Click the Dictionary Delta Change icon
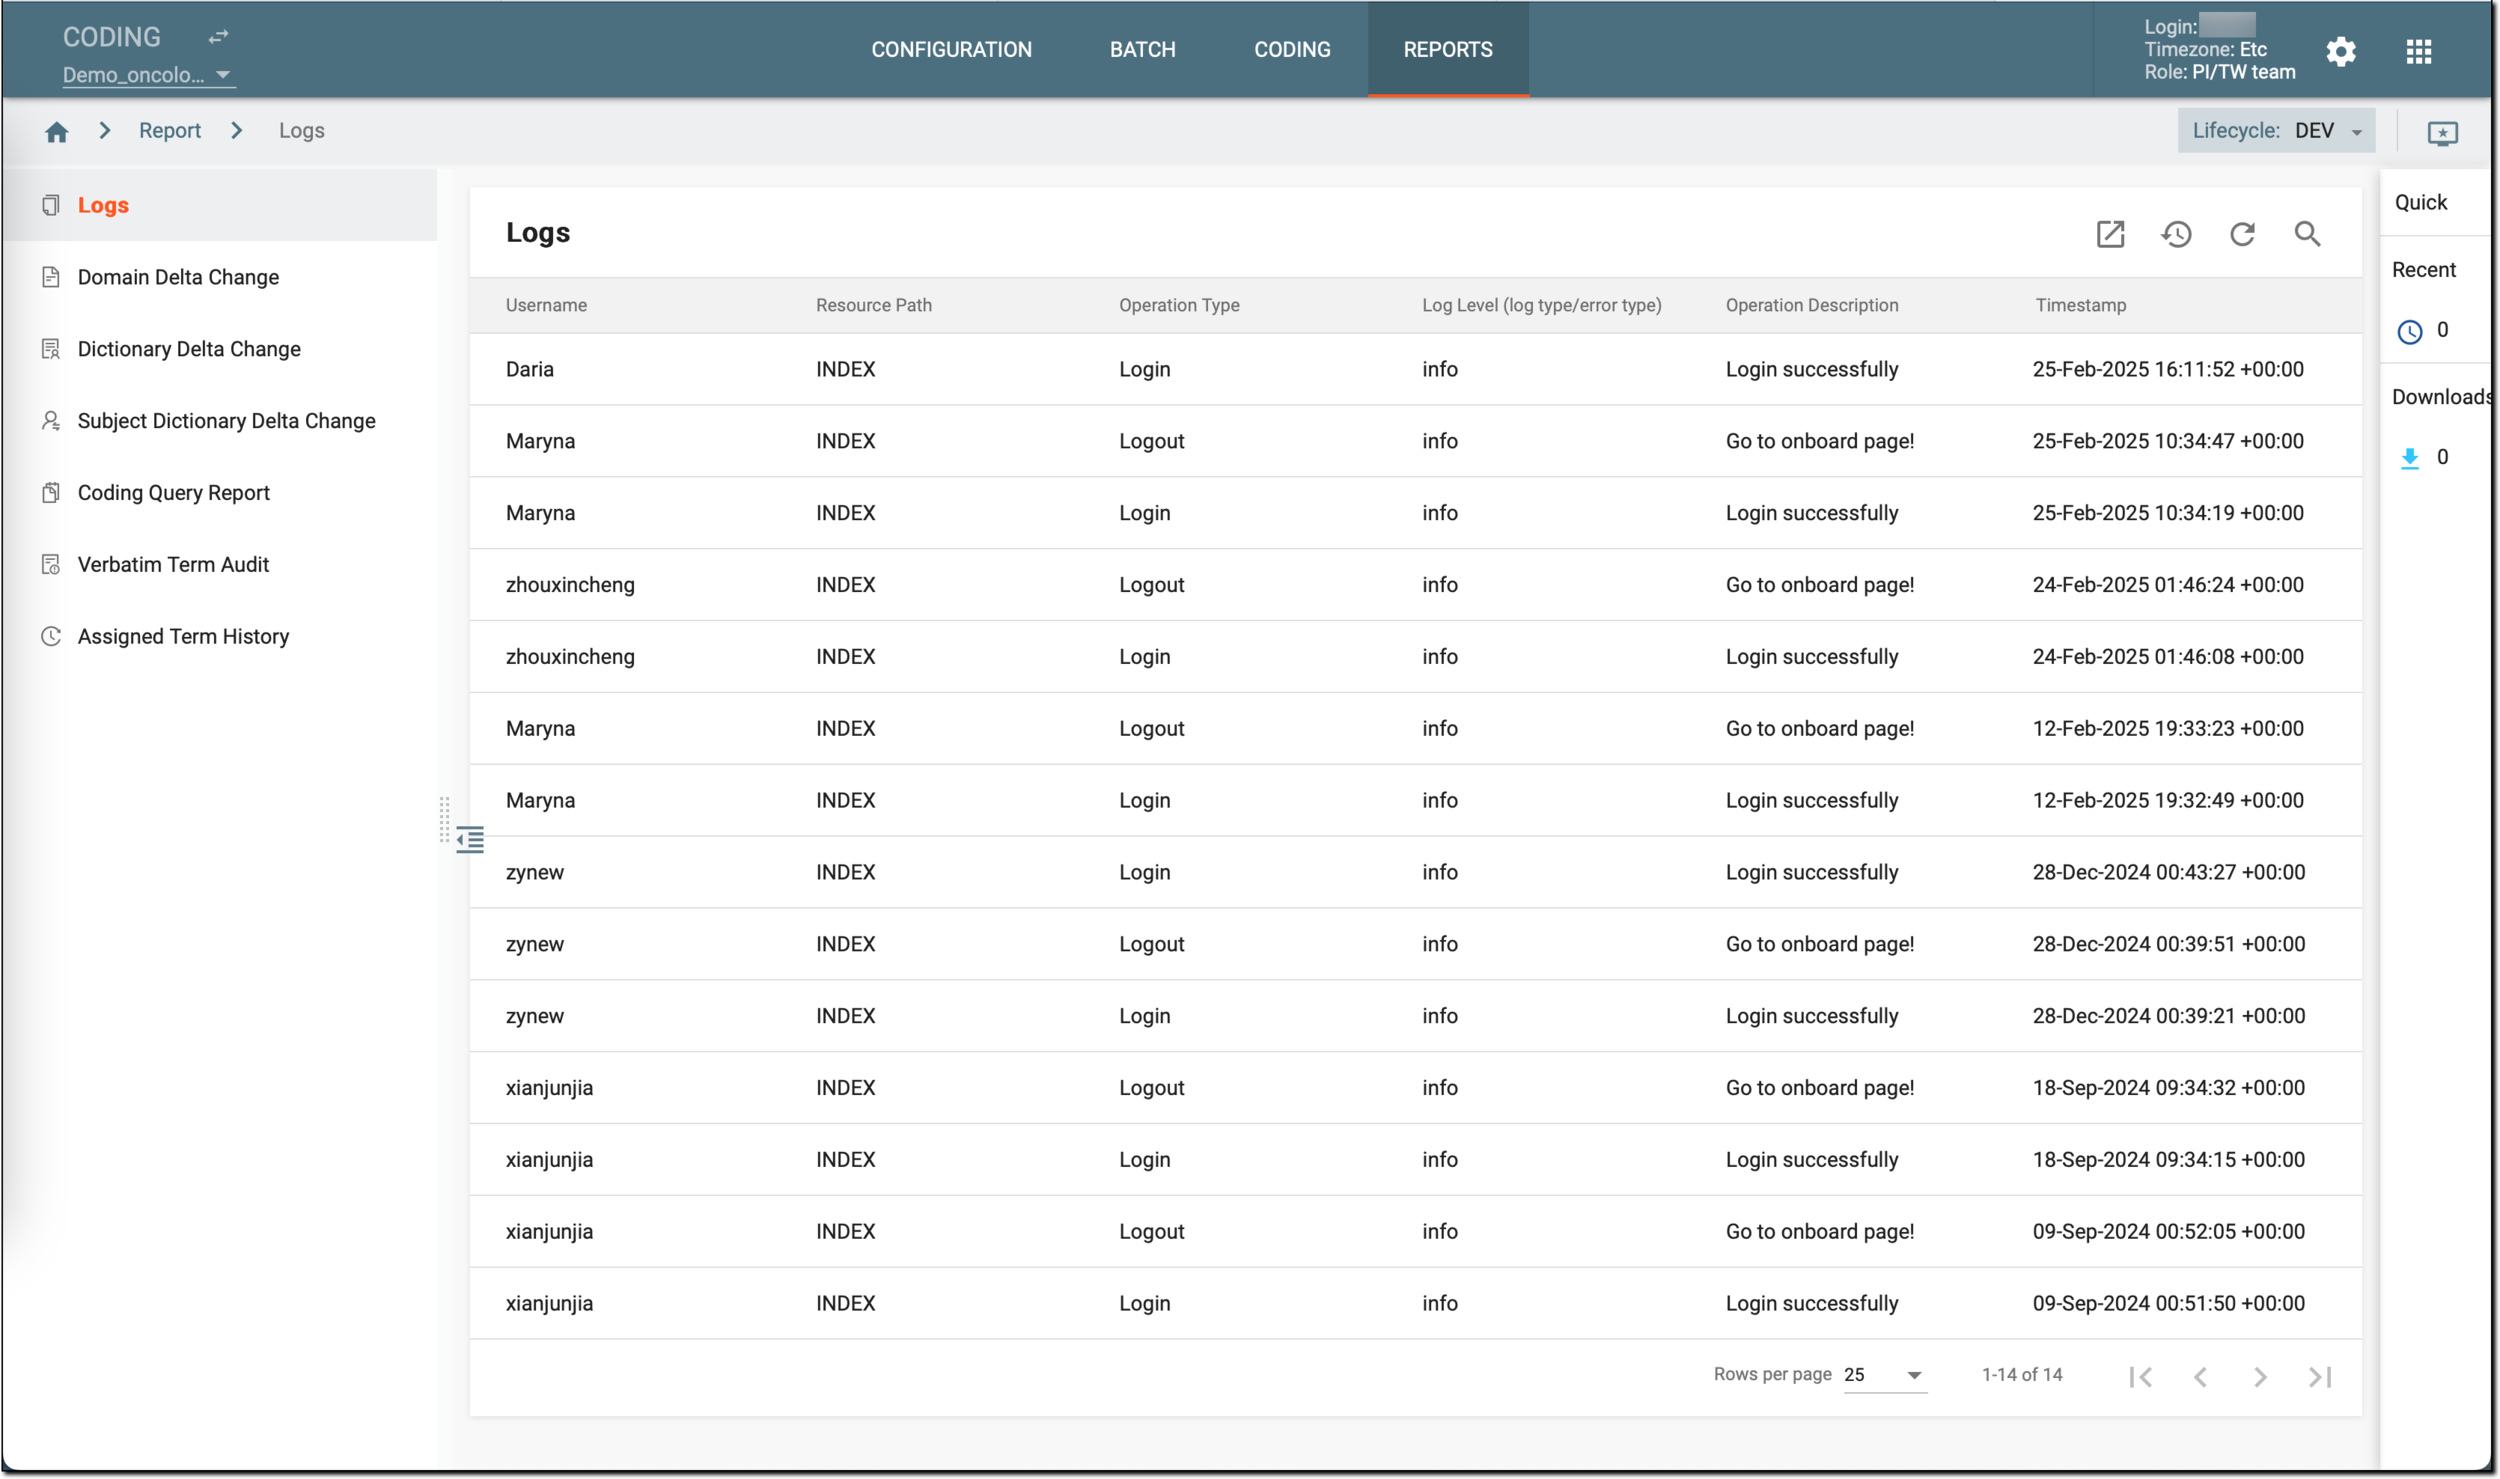The image size is (2500, 1479). [51, 349]
